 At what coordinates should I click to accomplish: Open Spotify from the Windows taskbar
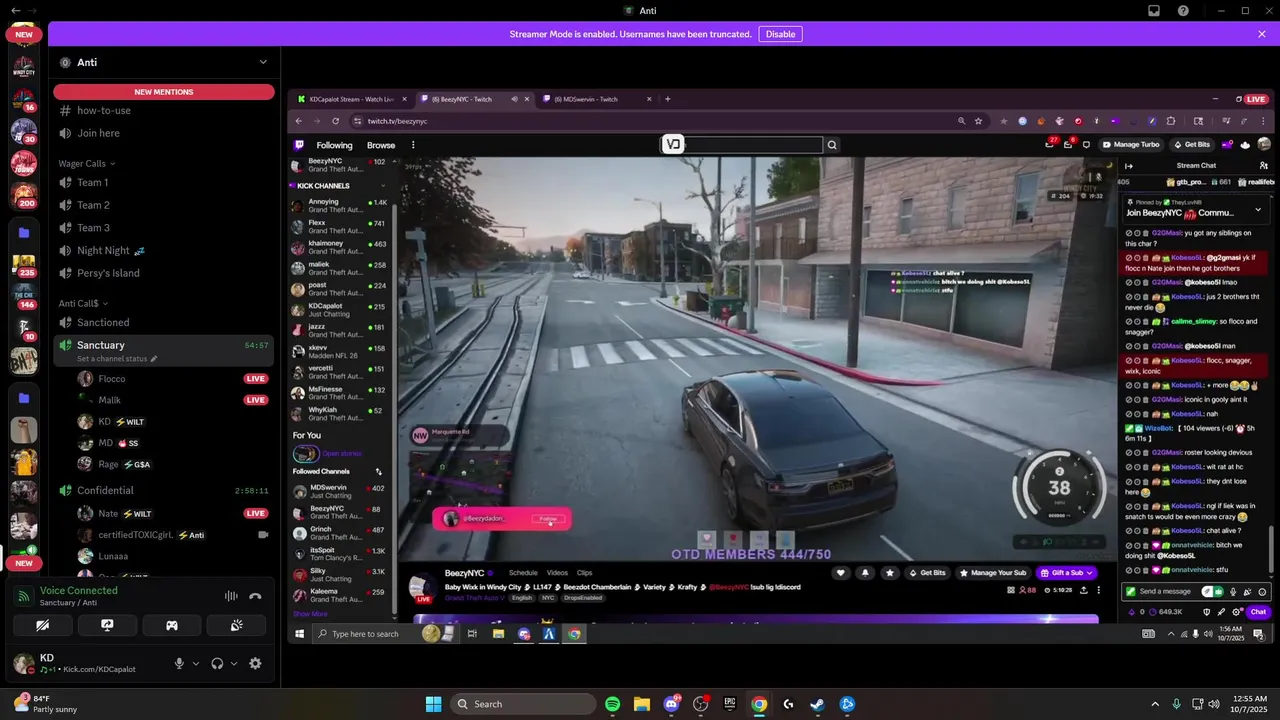[613, 704]
